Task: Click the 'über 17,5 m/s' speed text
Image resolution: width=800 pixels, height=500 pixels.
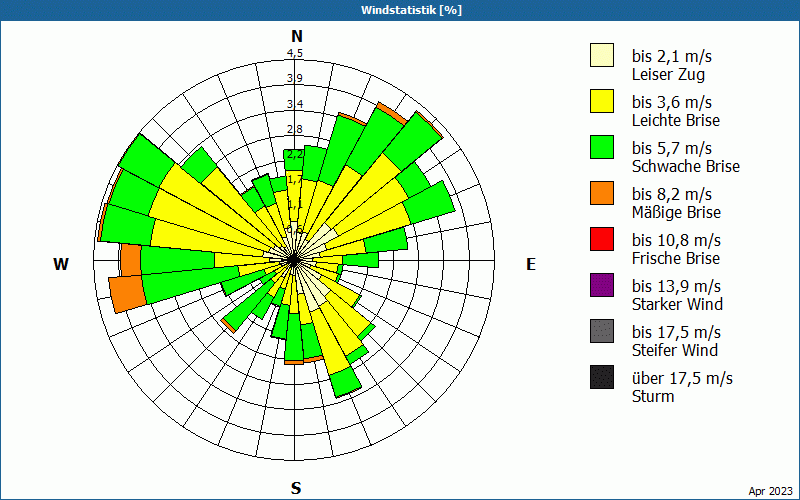Action: (683, 378)
